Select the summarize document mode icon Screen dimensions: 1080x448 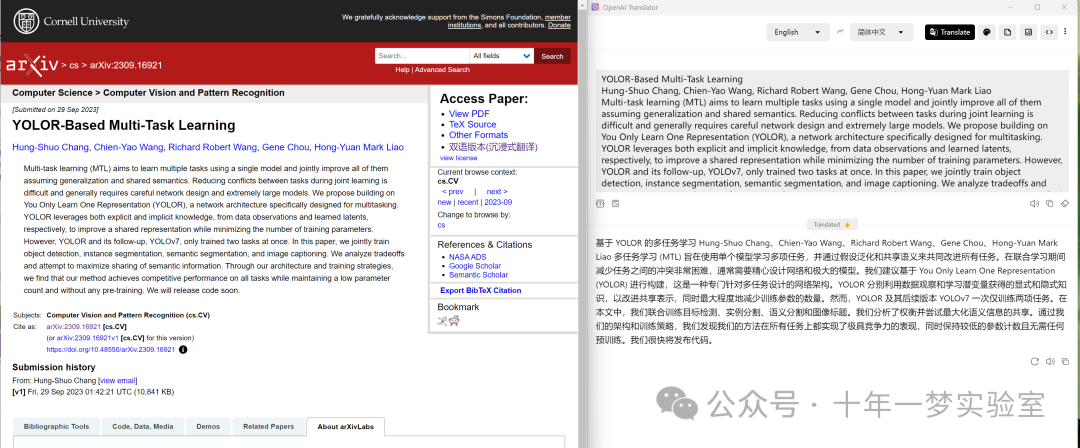click(x=1007, y=32)
